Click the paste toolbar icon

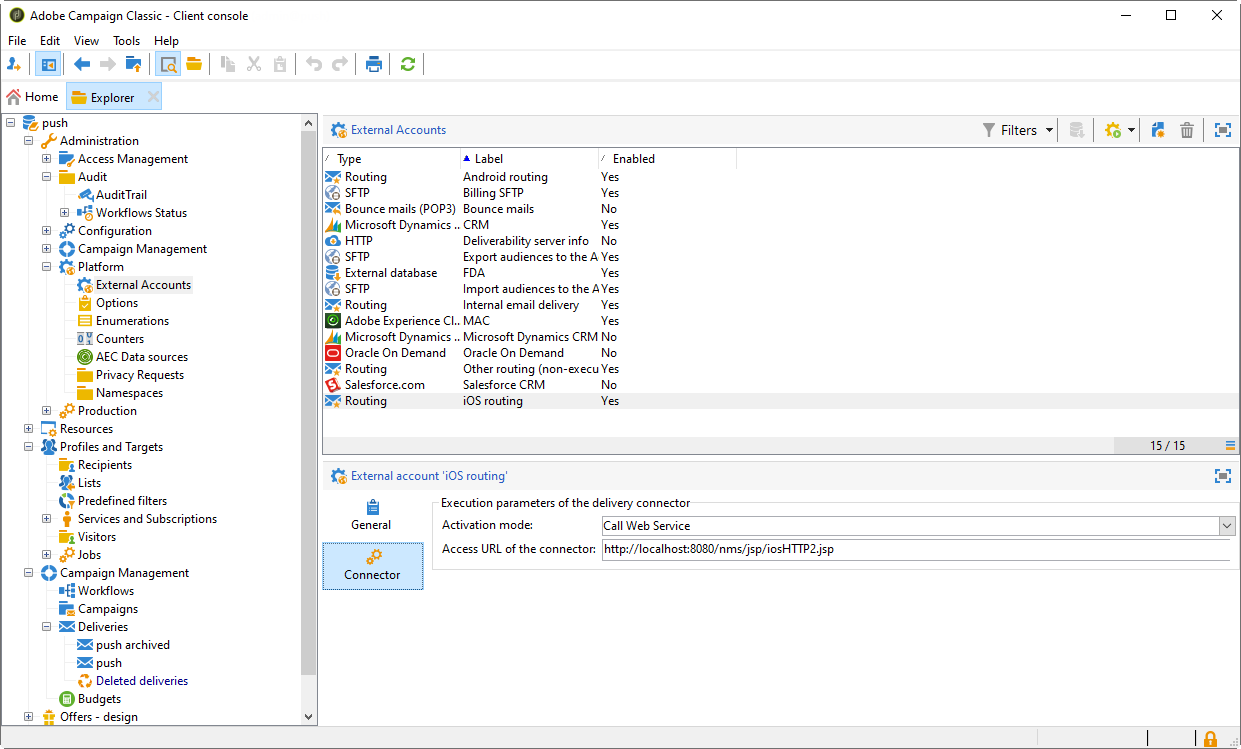(x=280, y=64)
